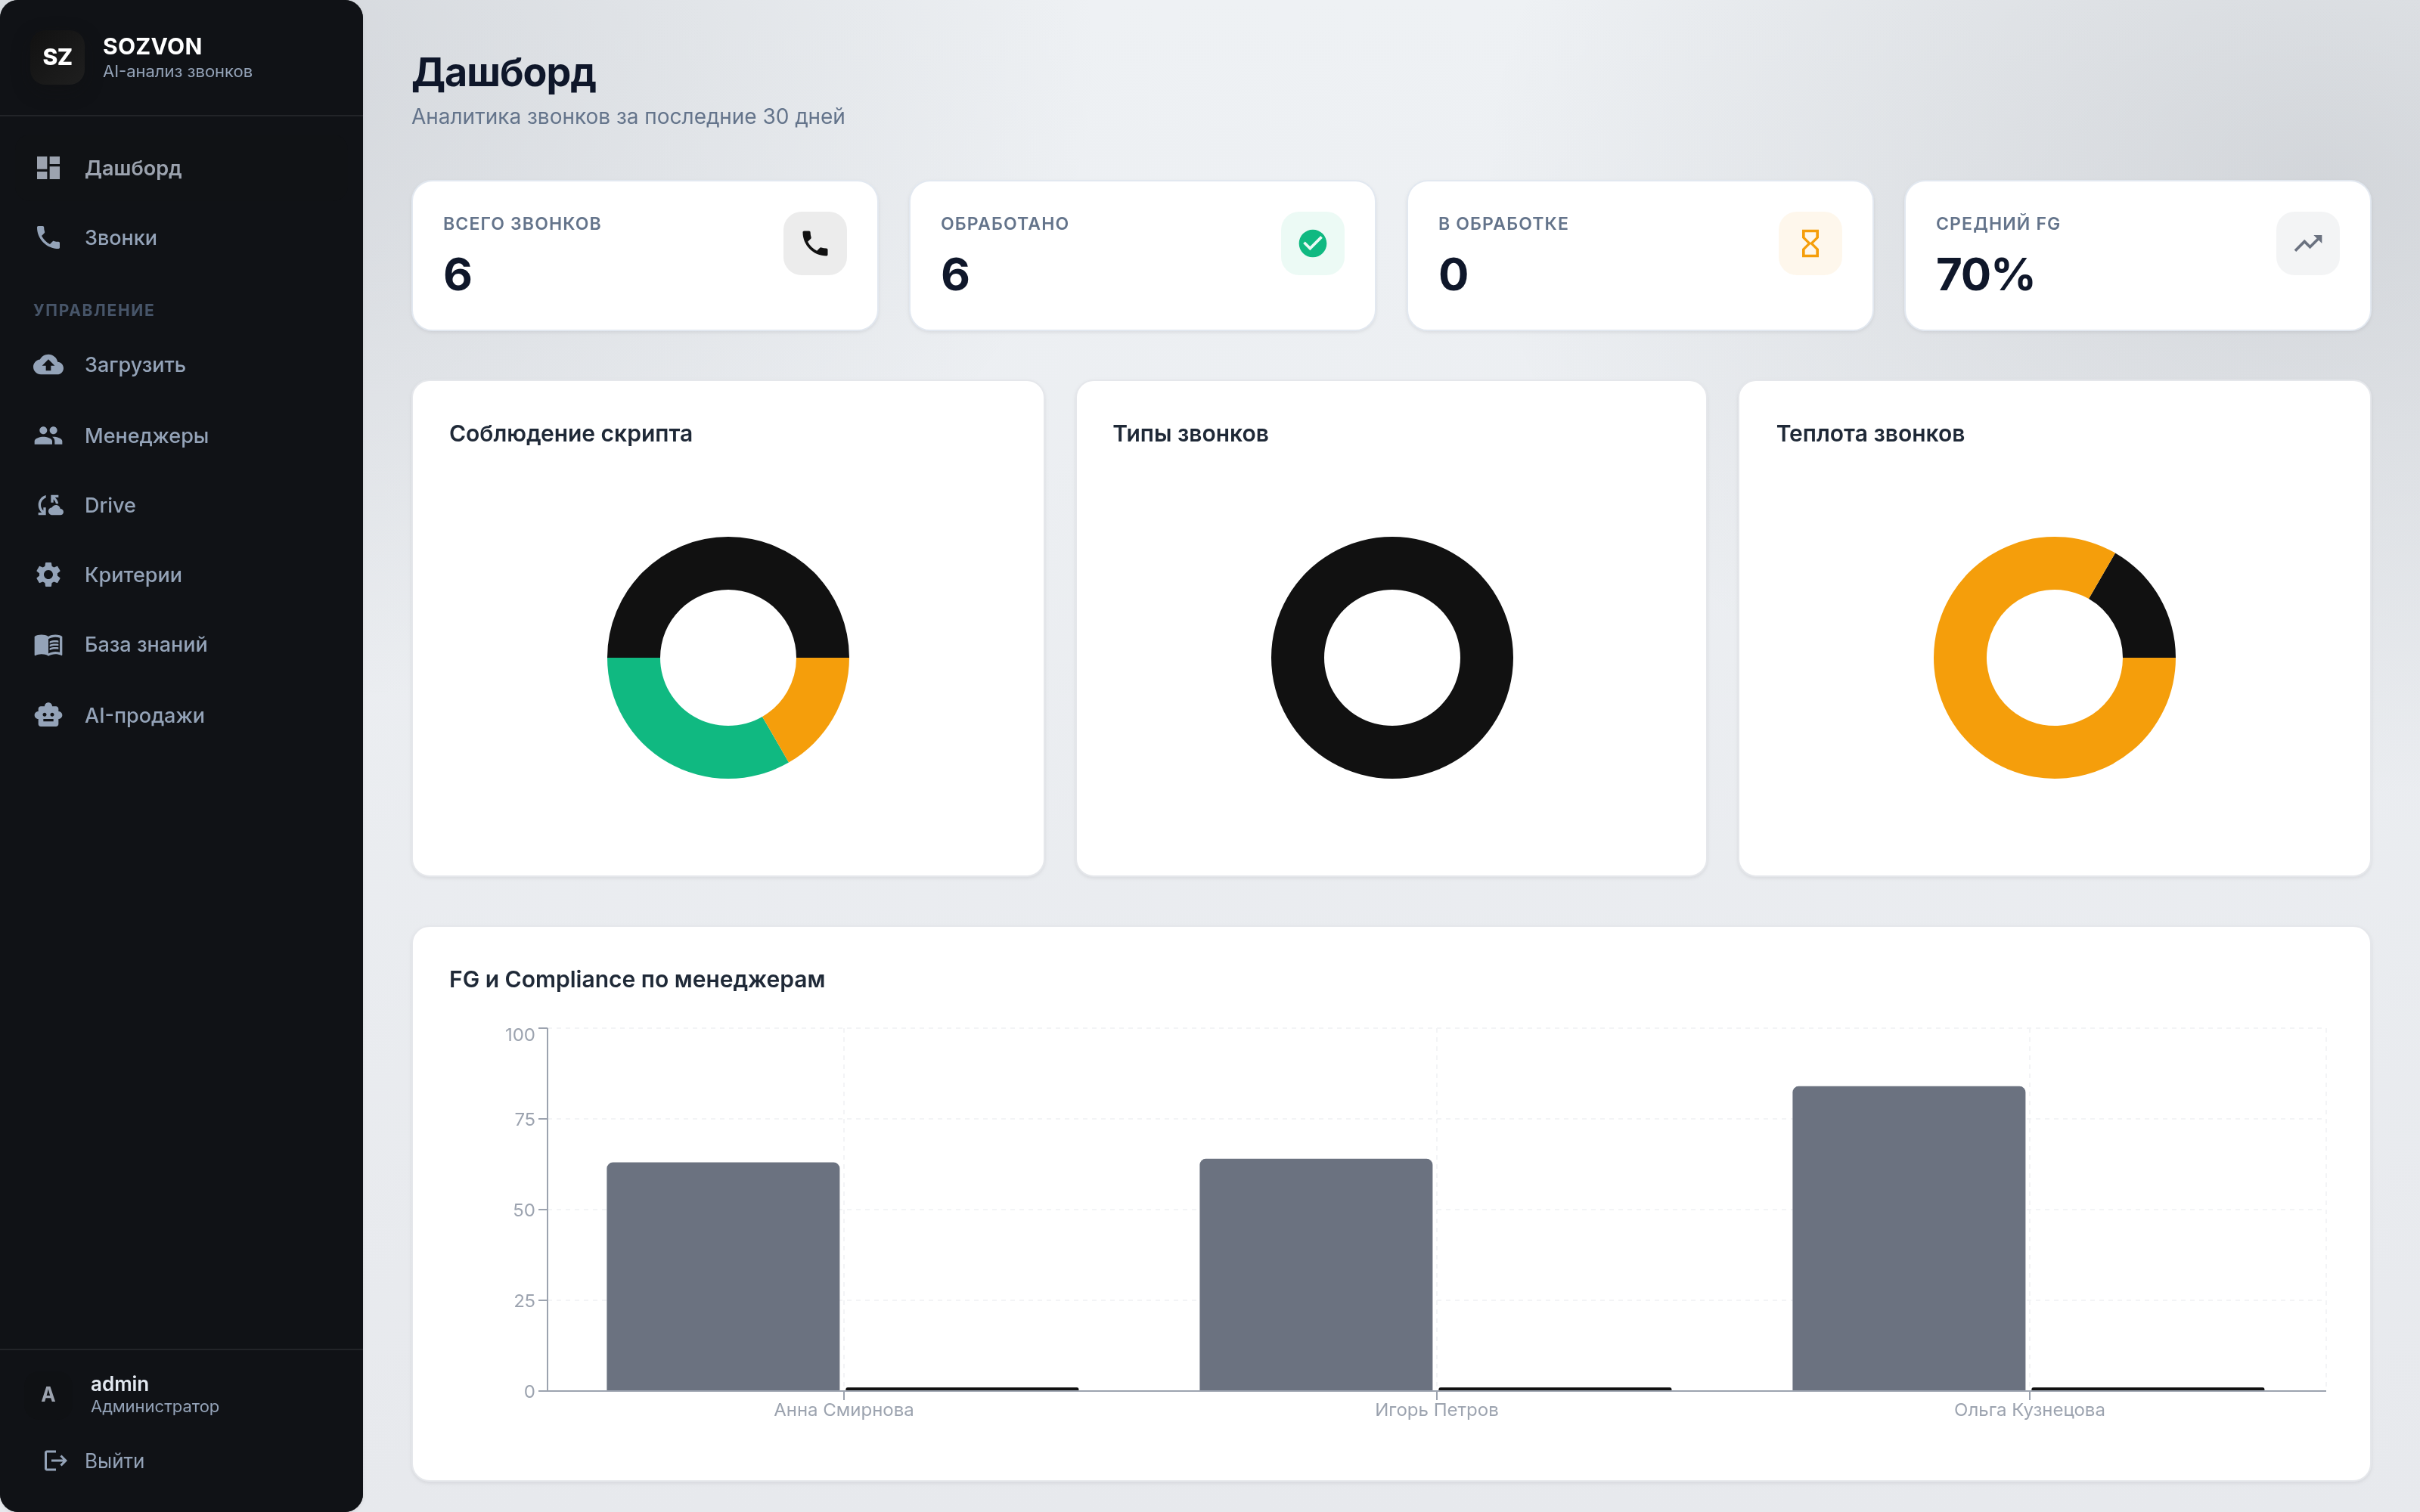Open the База знаний section
Viewport: 2420px width, 1512px height.
pyautogui.click(x=181, y=645)
